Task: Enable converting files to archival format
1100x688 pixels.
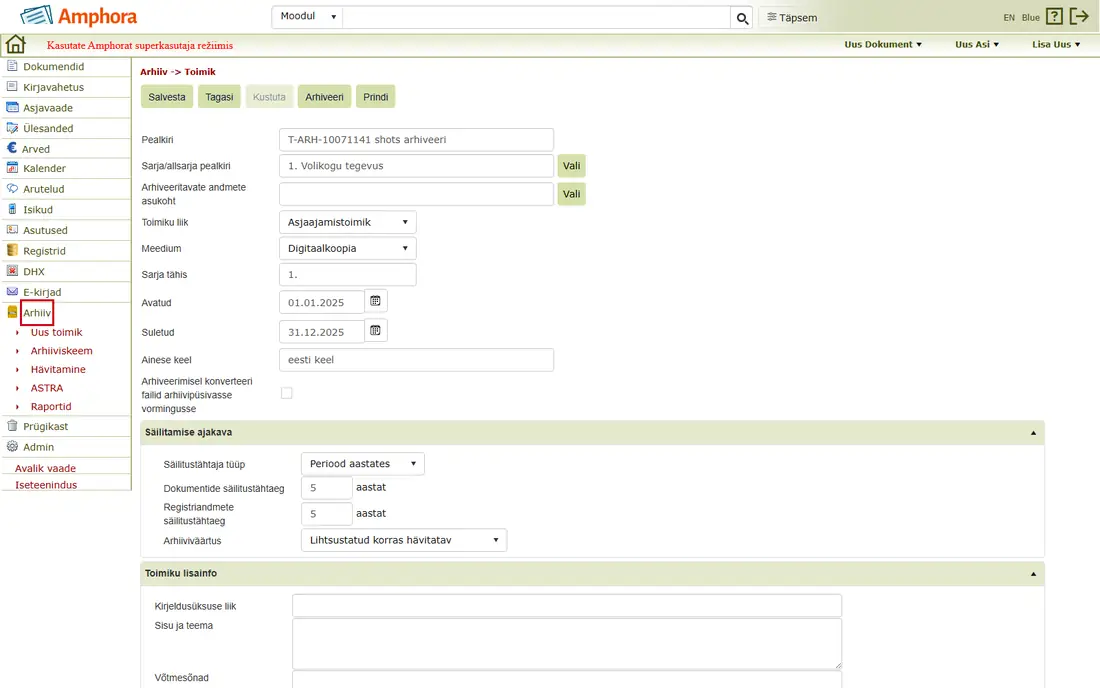Action: pyautogui.click(x=286, y=393)
